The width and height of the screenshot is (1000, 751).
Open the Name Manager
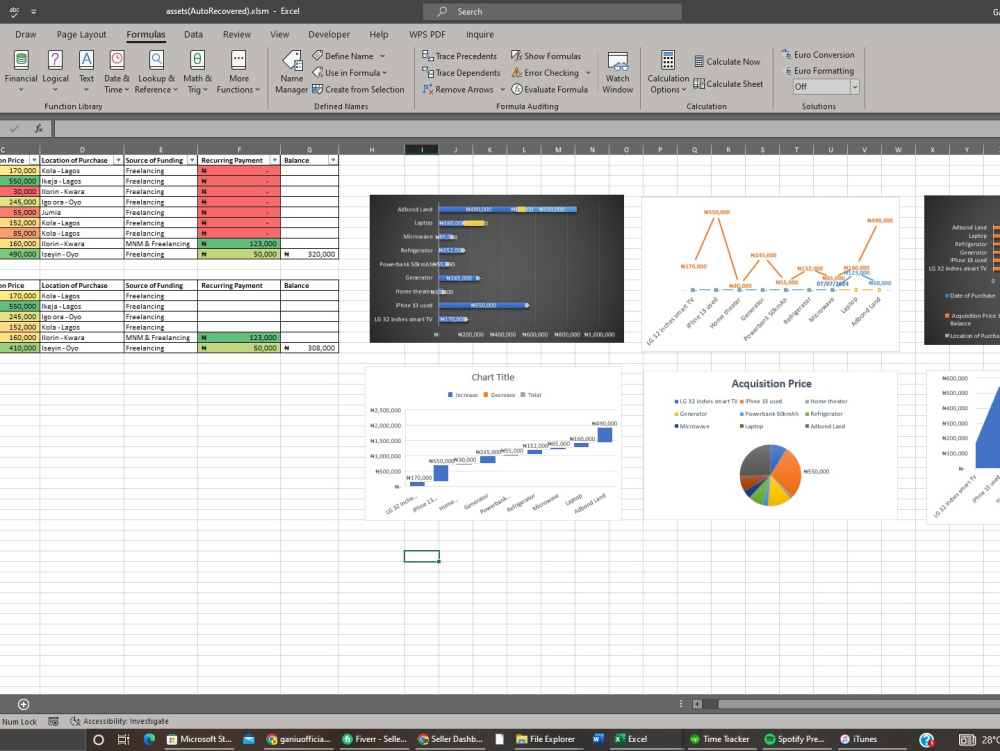coord(291,71)
